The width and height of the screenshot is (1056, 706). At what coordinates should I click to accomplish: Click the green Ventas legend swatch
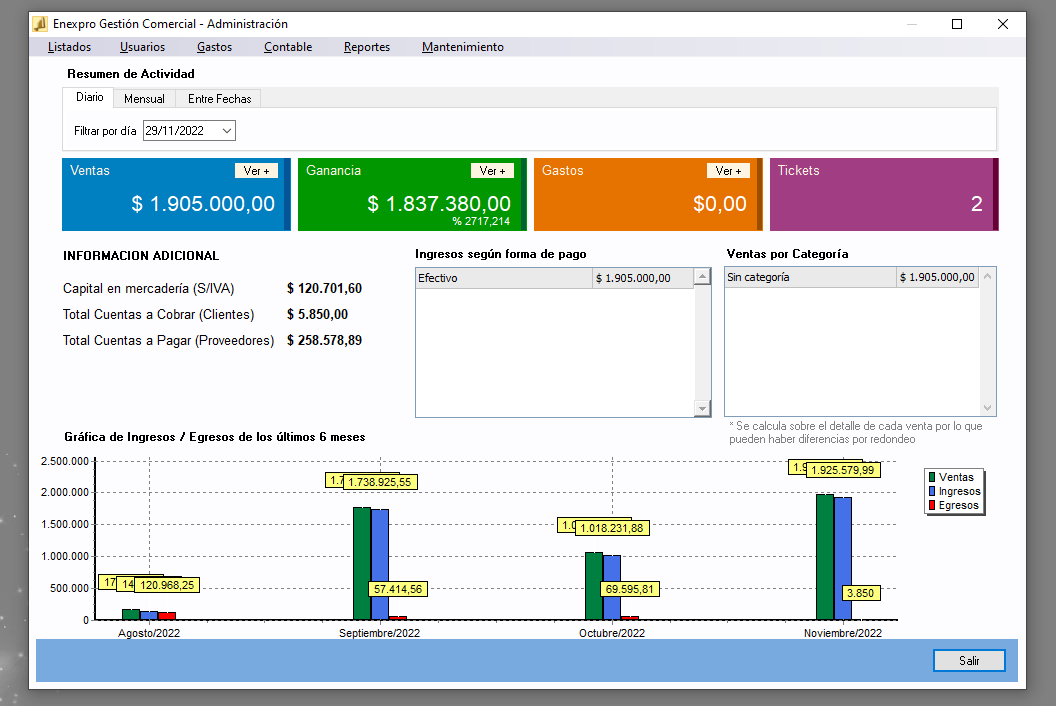pos(932,477)
